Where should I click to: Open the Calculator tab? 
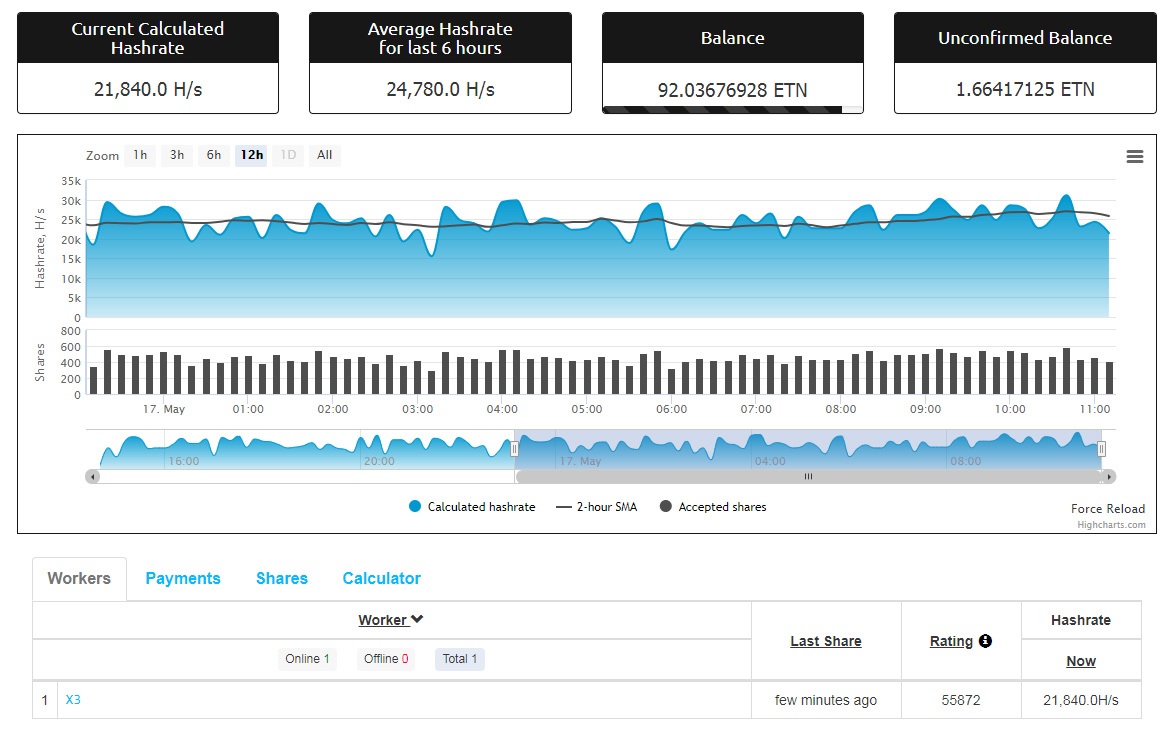(x=381, y=579)
